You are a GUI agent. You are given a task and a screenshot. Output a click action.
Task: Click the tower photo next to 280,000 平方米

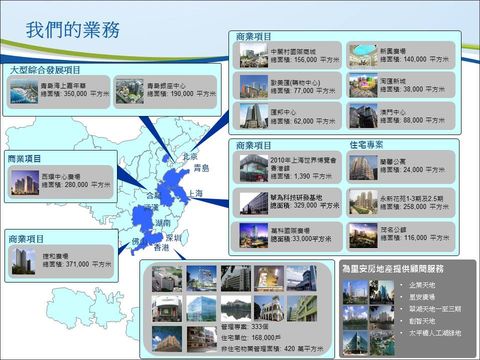pos(25,183)
